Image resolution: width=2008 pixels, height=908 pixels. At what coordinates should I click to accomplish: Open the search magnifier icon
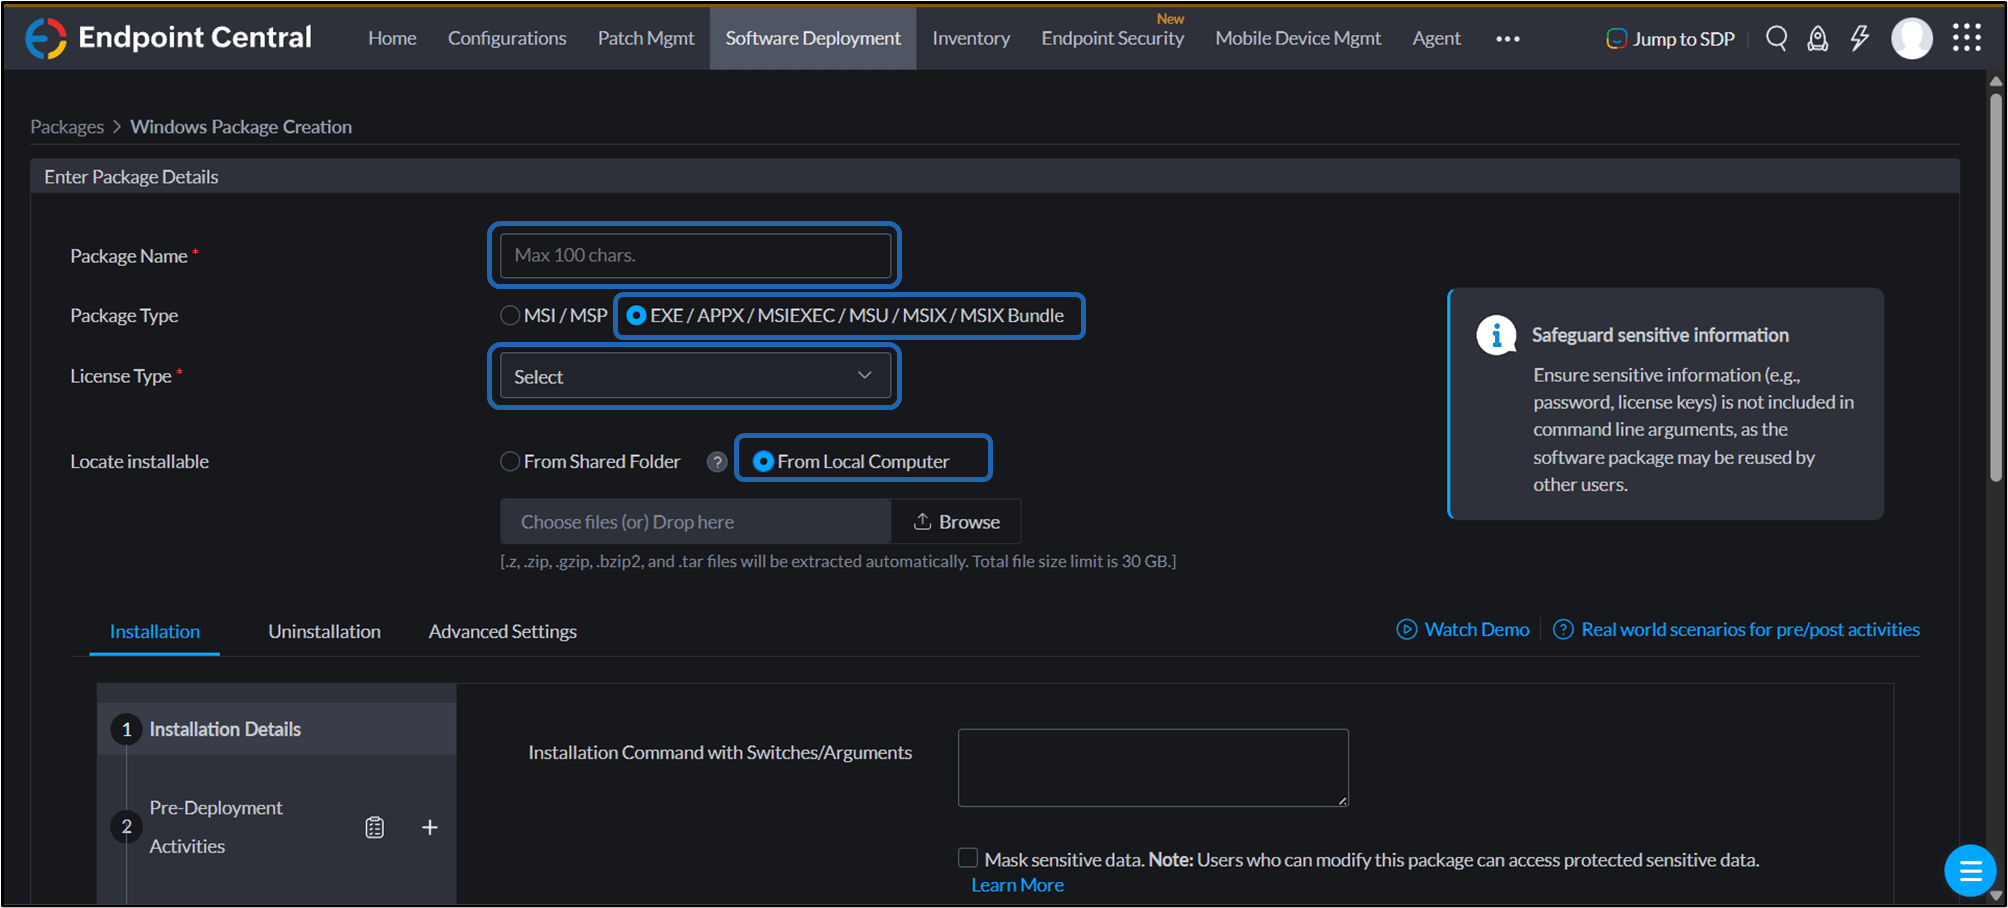pyautogui.click(x=1776, y=38)
